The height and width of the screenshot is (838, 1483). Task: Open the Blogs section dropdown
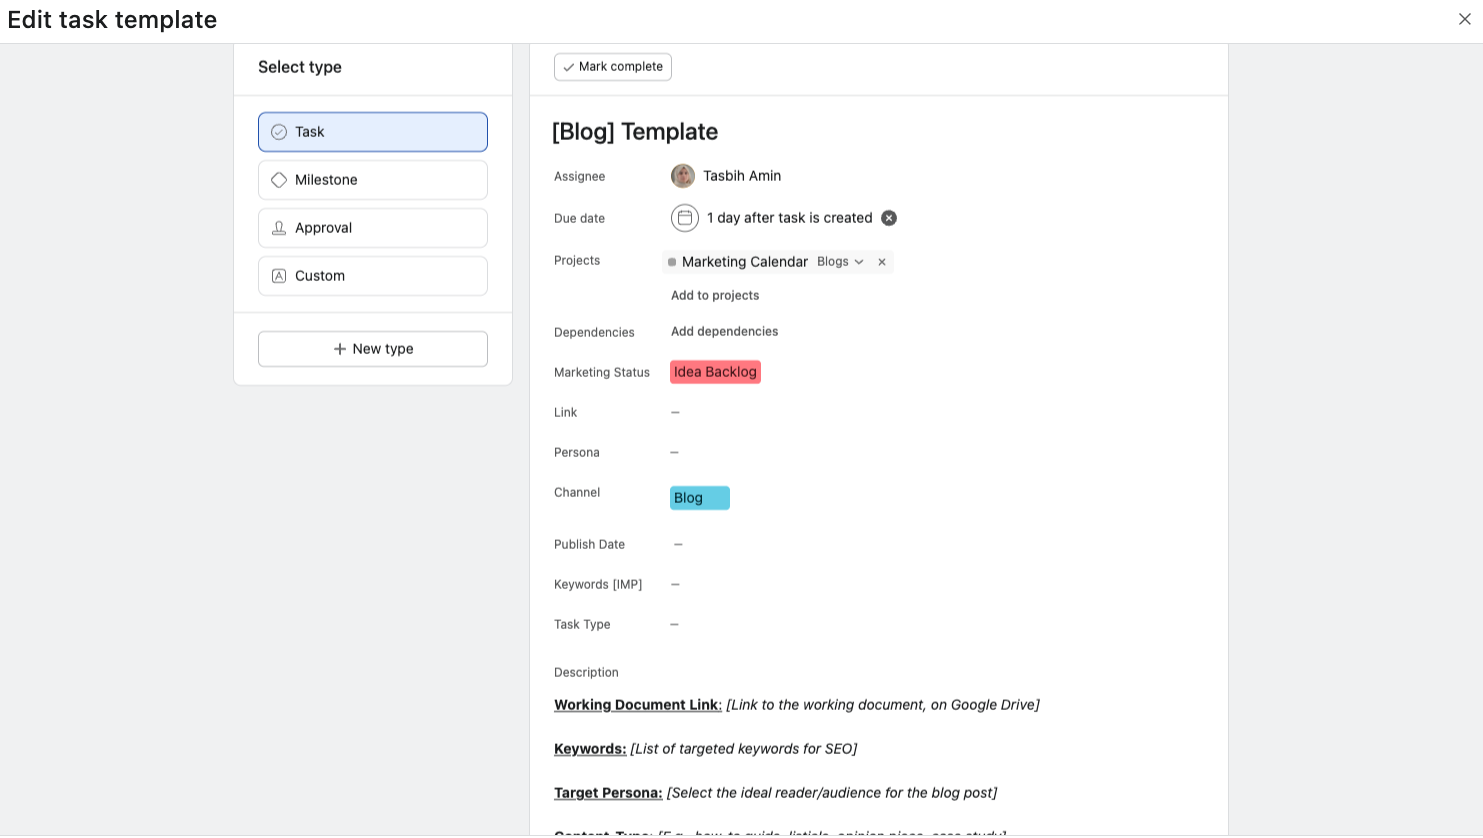tap(840, 261)
